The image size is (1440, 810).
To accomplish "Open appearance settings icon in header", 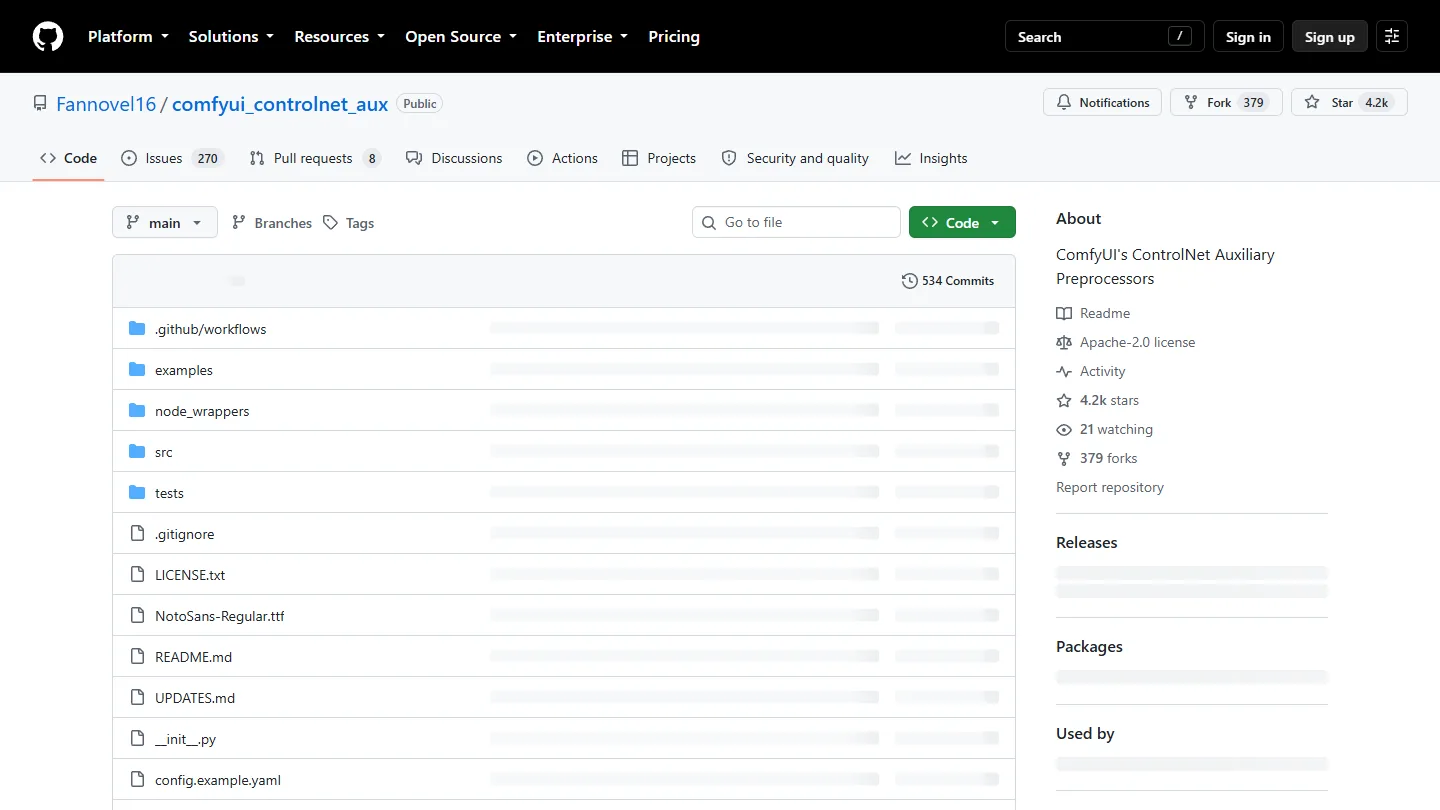I will coord(1392,37).
